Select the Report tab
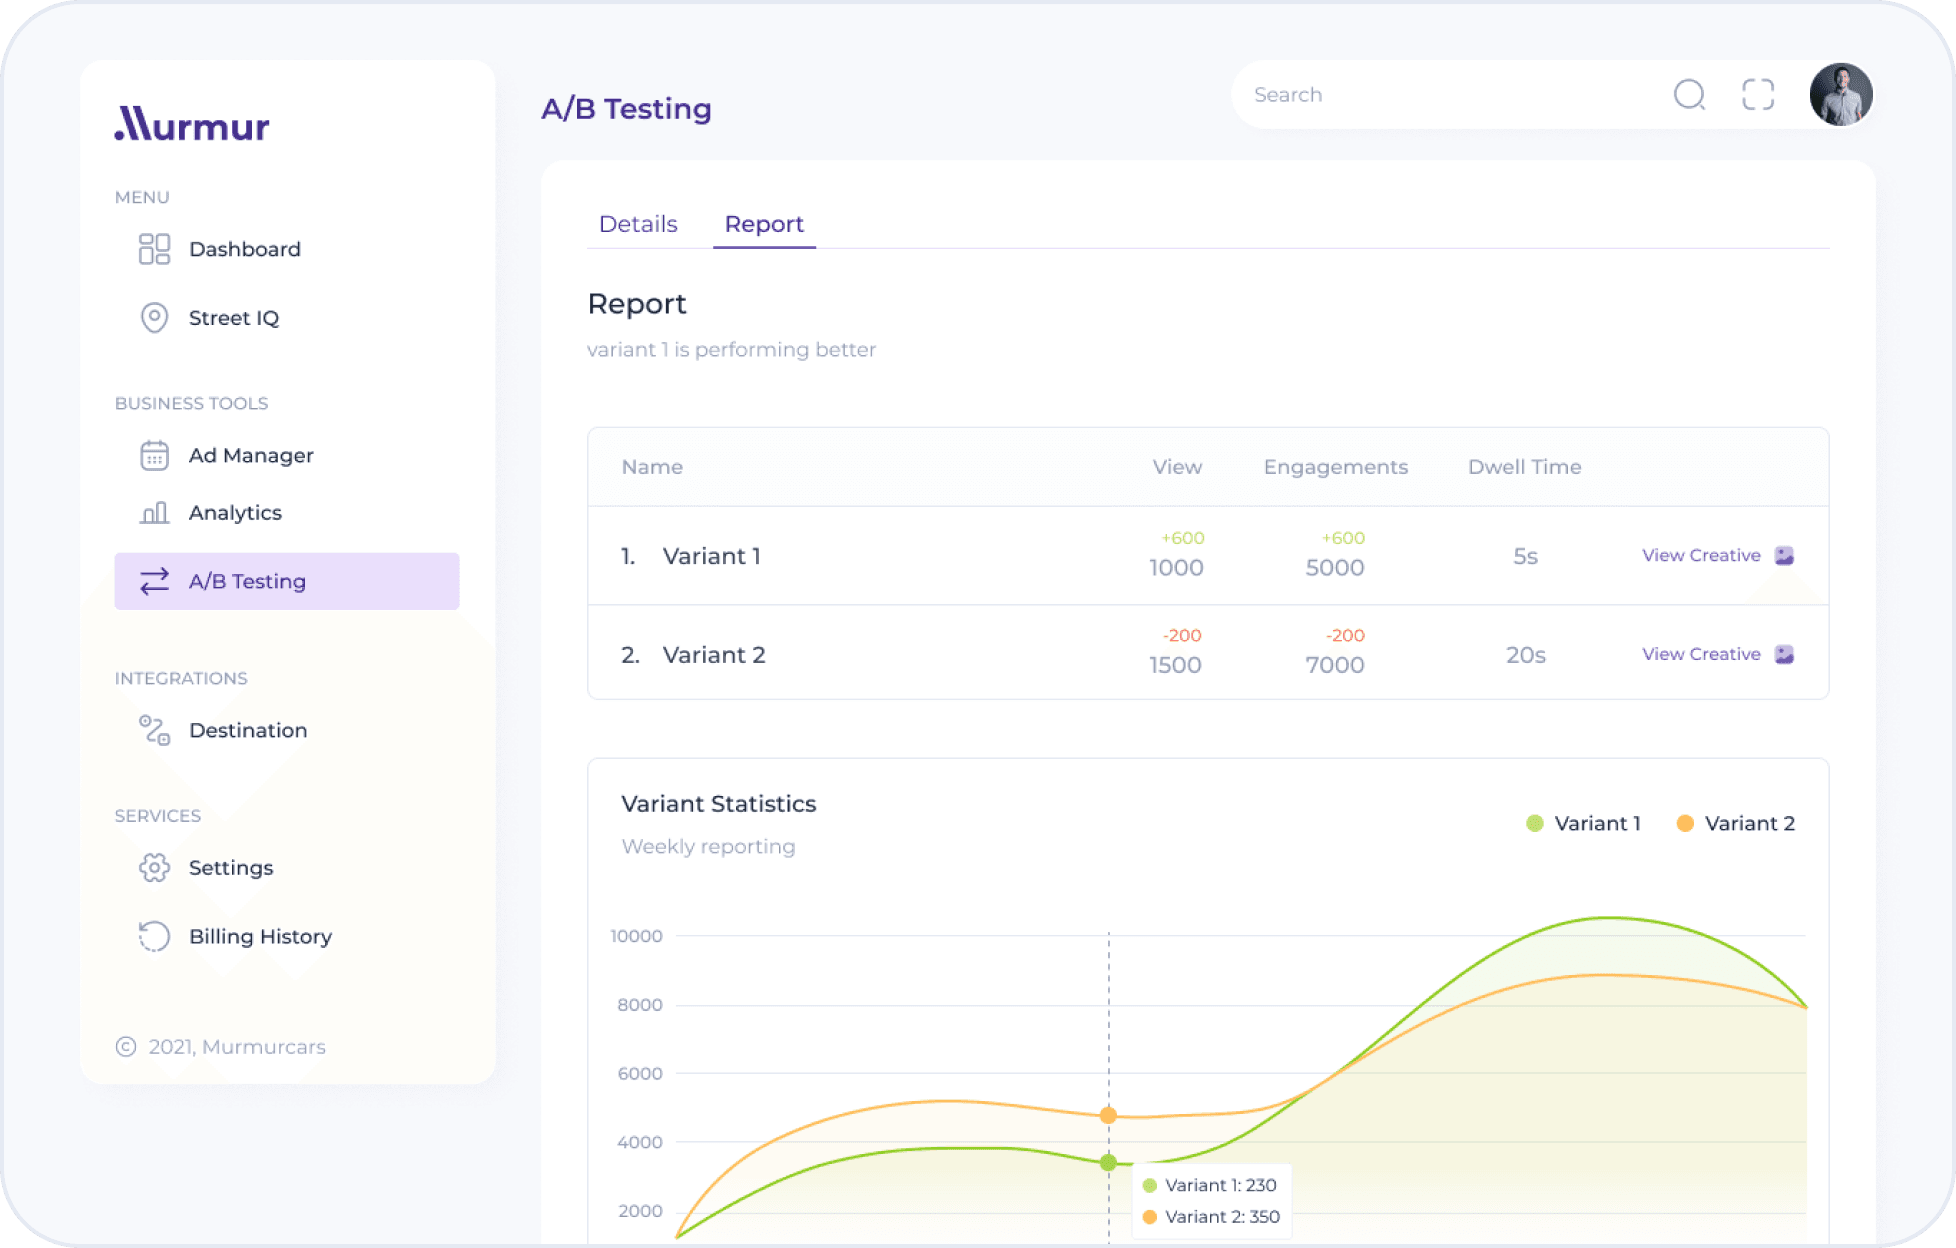Image resolution: width=1956 pixels, height=1248 pixels. tap(764, 224)
